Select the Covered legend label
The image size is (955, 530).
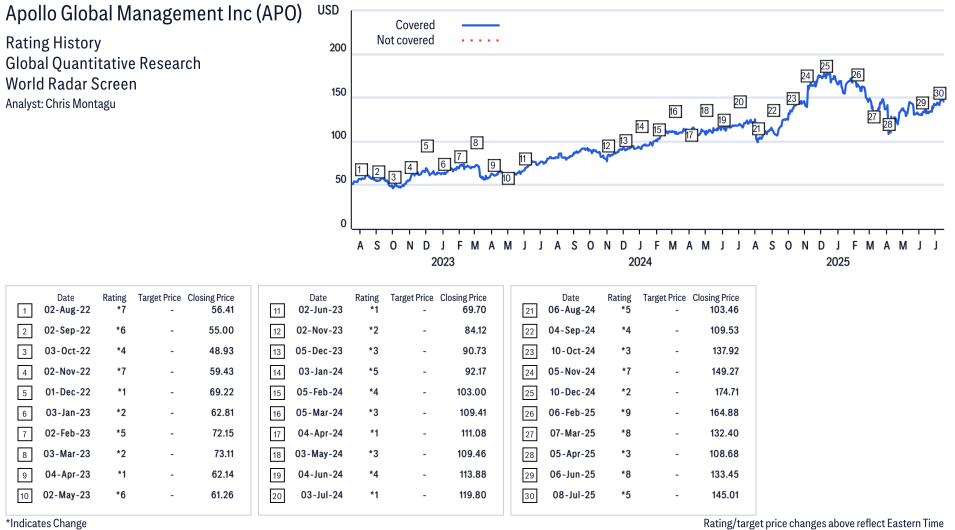pos(415,25)
